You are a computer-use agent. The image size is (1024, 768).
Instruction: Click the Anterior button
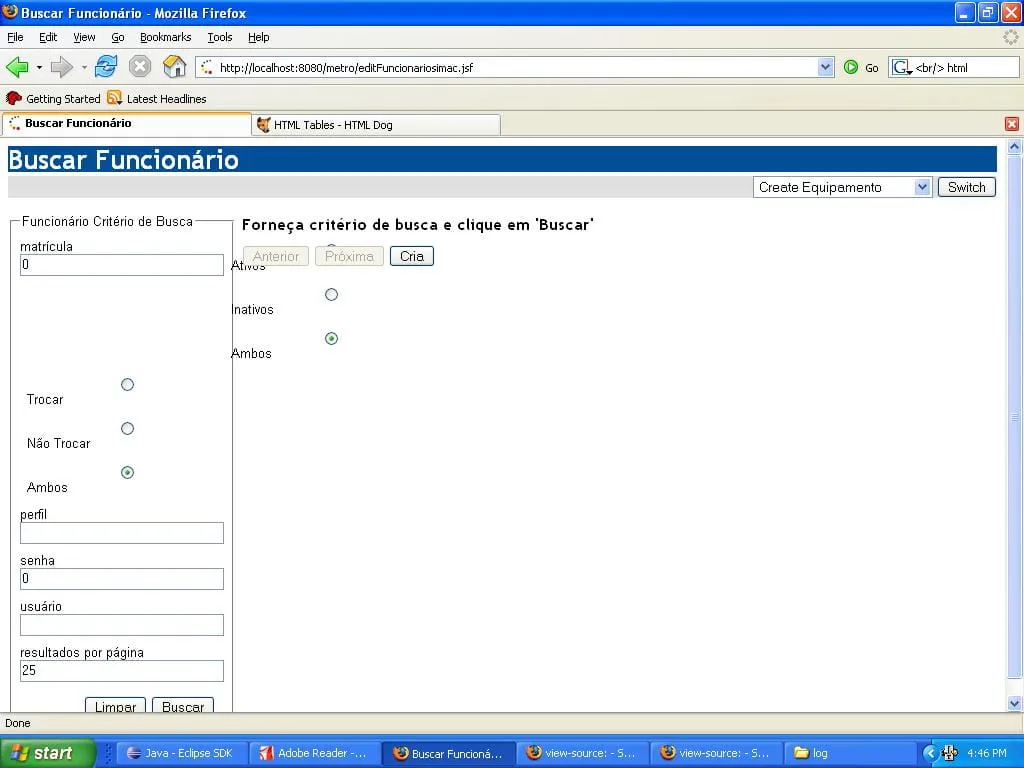click(276, 256)
